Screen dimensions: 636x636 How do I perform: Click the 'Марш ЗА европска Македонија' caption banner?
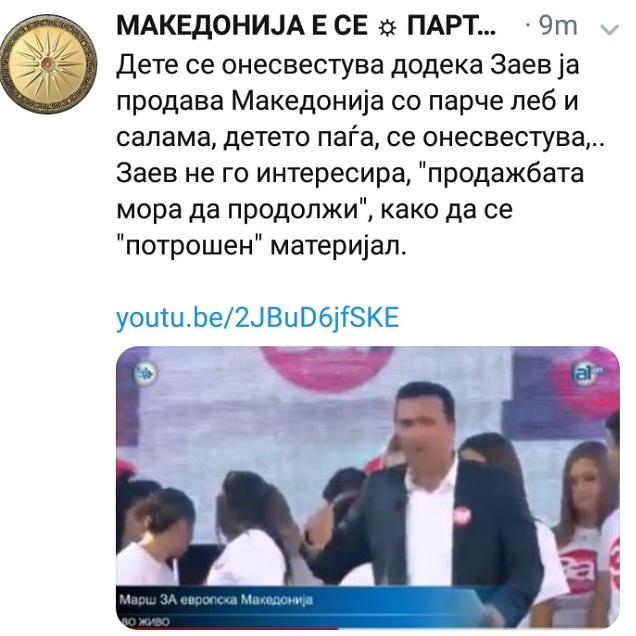click(216, 600)
